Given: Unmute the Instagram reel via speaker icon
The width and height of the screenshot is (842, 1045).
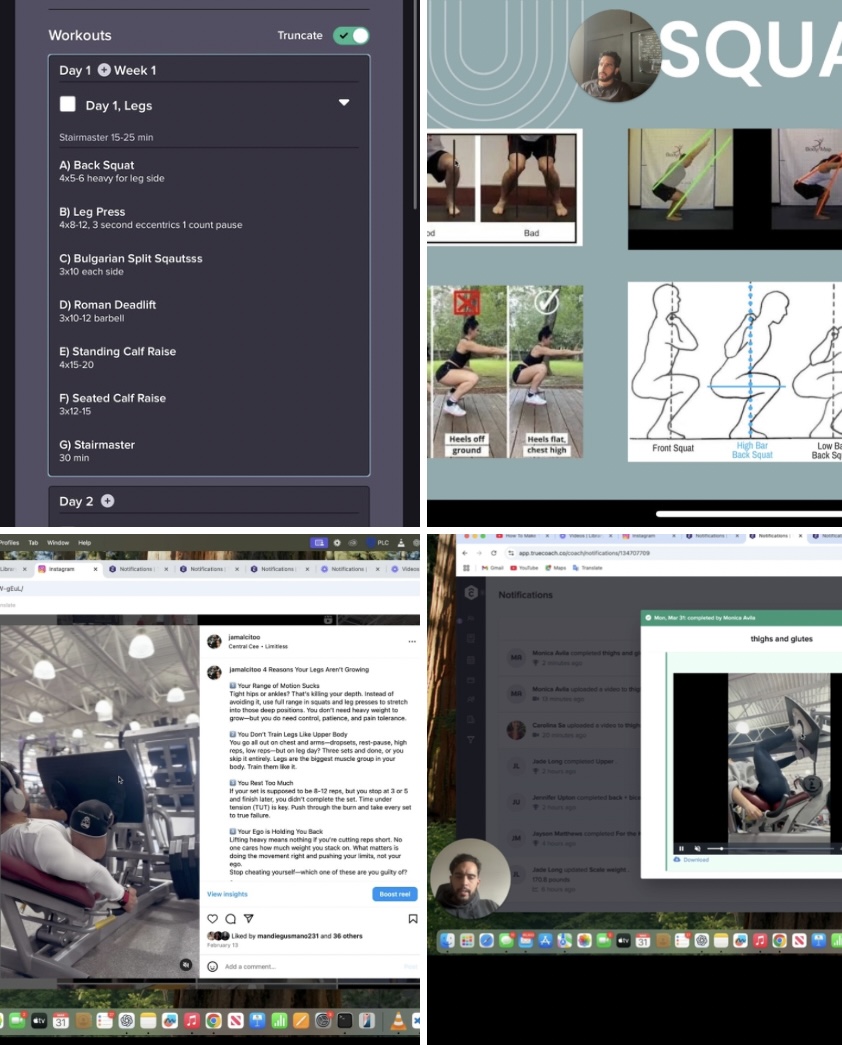Looking at the screenshot, I should coord(185,964).
